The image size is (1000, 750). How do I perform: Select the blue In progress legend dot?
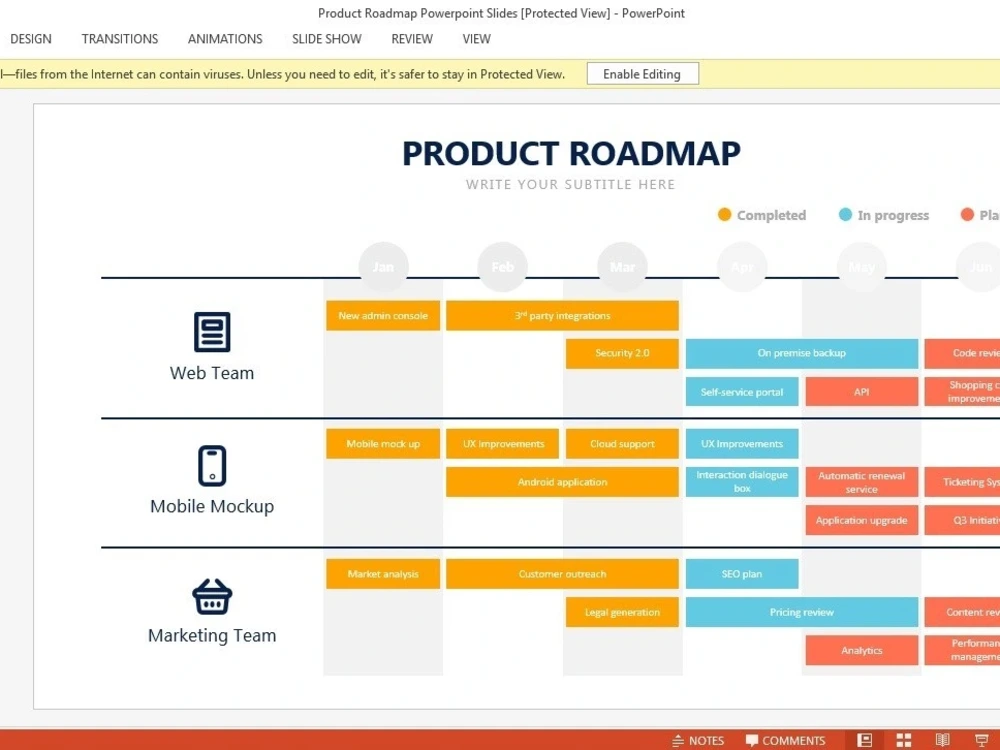point(845,214)
